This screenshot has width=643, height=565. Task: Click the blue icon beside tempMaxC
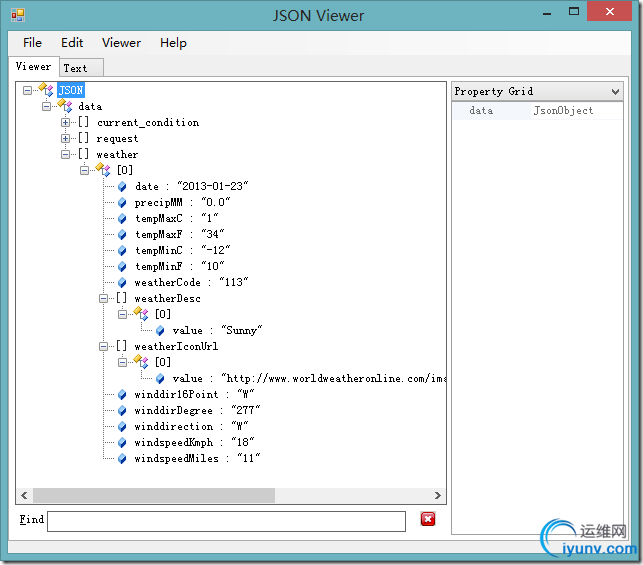pyautogui.click(x=123, y=219)
